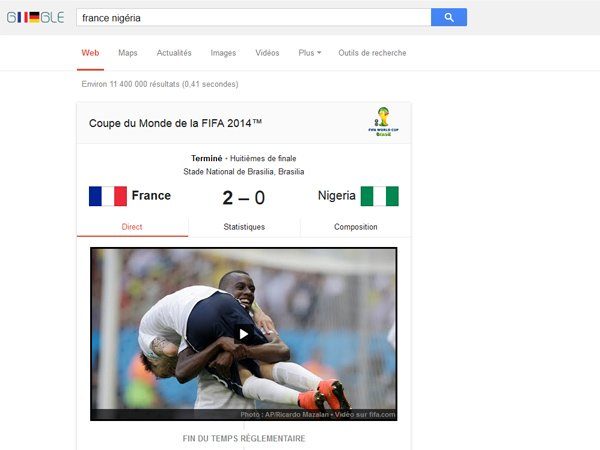Open the Google doodle logo
The height and width of the screenshot is (450, 600).
coord(36,17)
